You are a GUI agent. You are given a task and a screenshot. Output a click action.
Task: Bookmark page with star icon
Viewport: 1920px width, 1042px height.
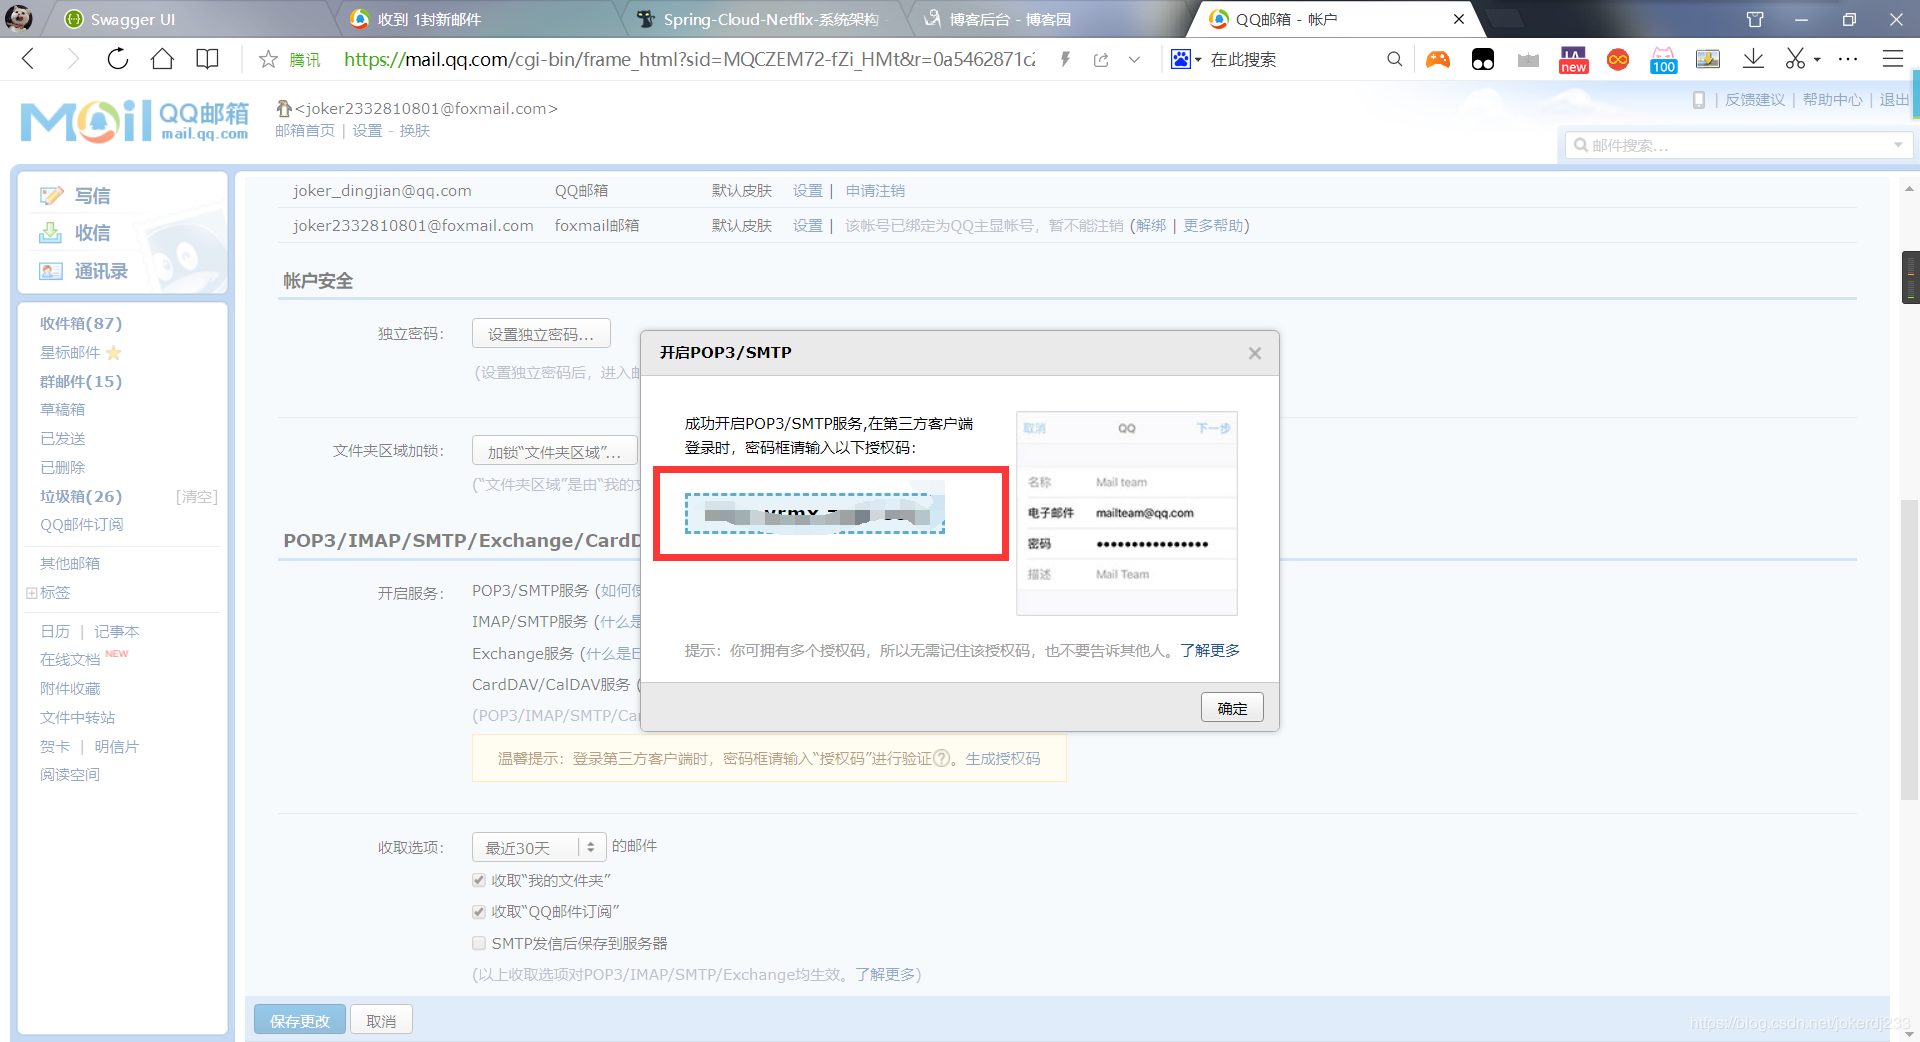coord(268,60)
